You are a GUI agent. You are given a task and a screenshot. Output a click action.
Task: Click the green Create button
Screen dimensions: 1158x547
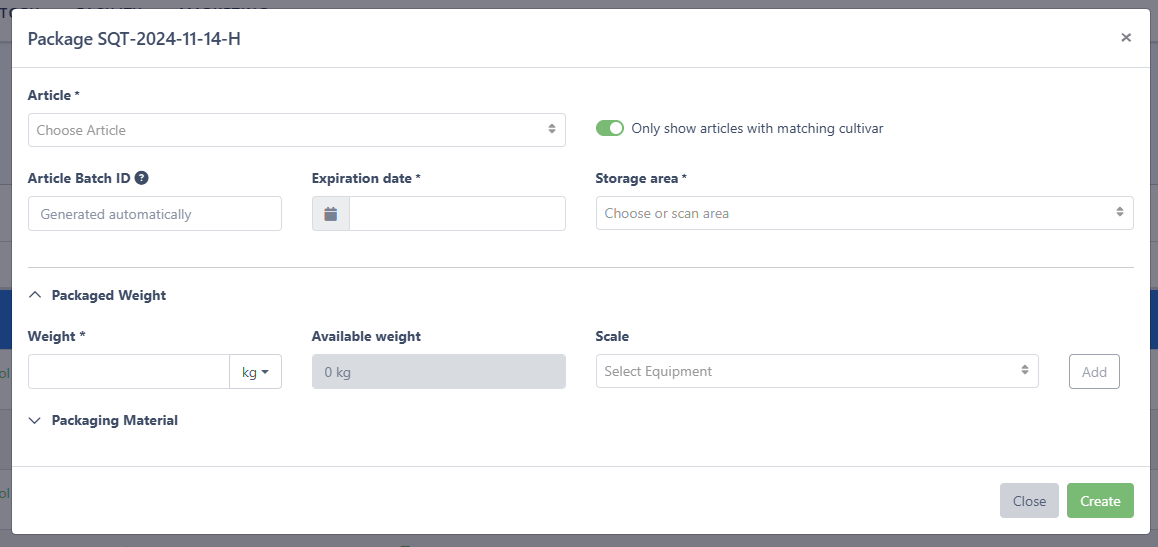(1099, 501)
